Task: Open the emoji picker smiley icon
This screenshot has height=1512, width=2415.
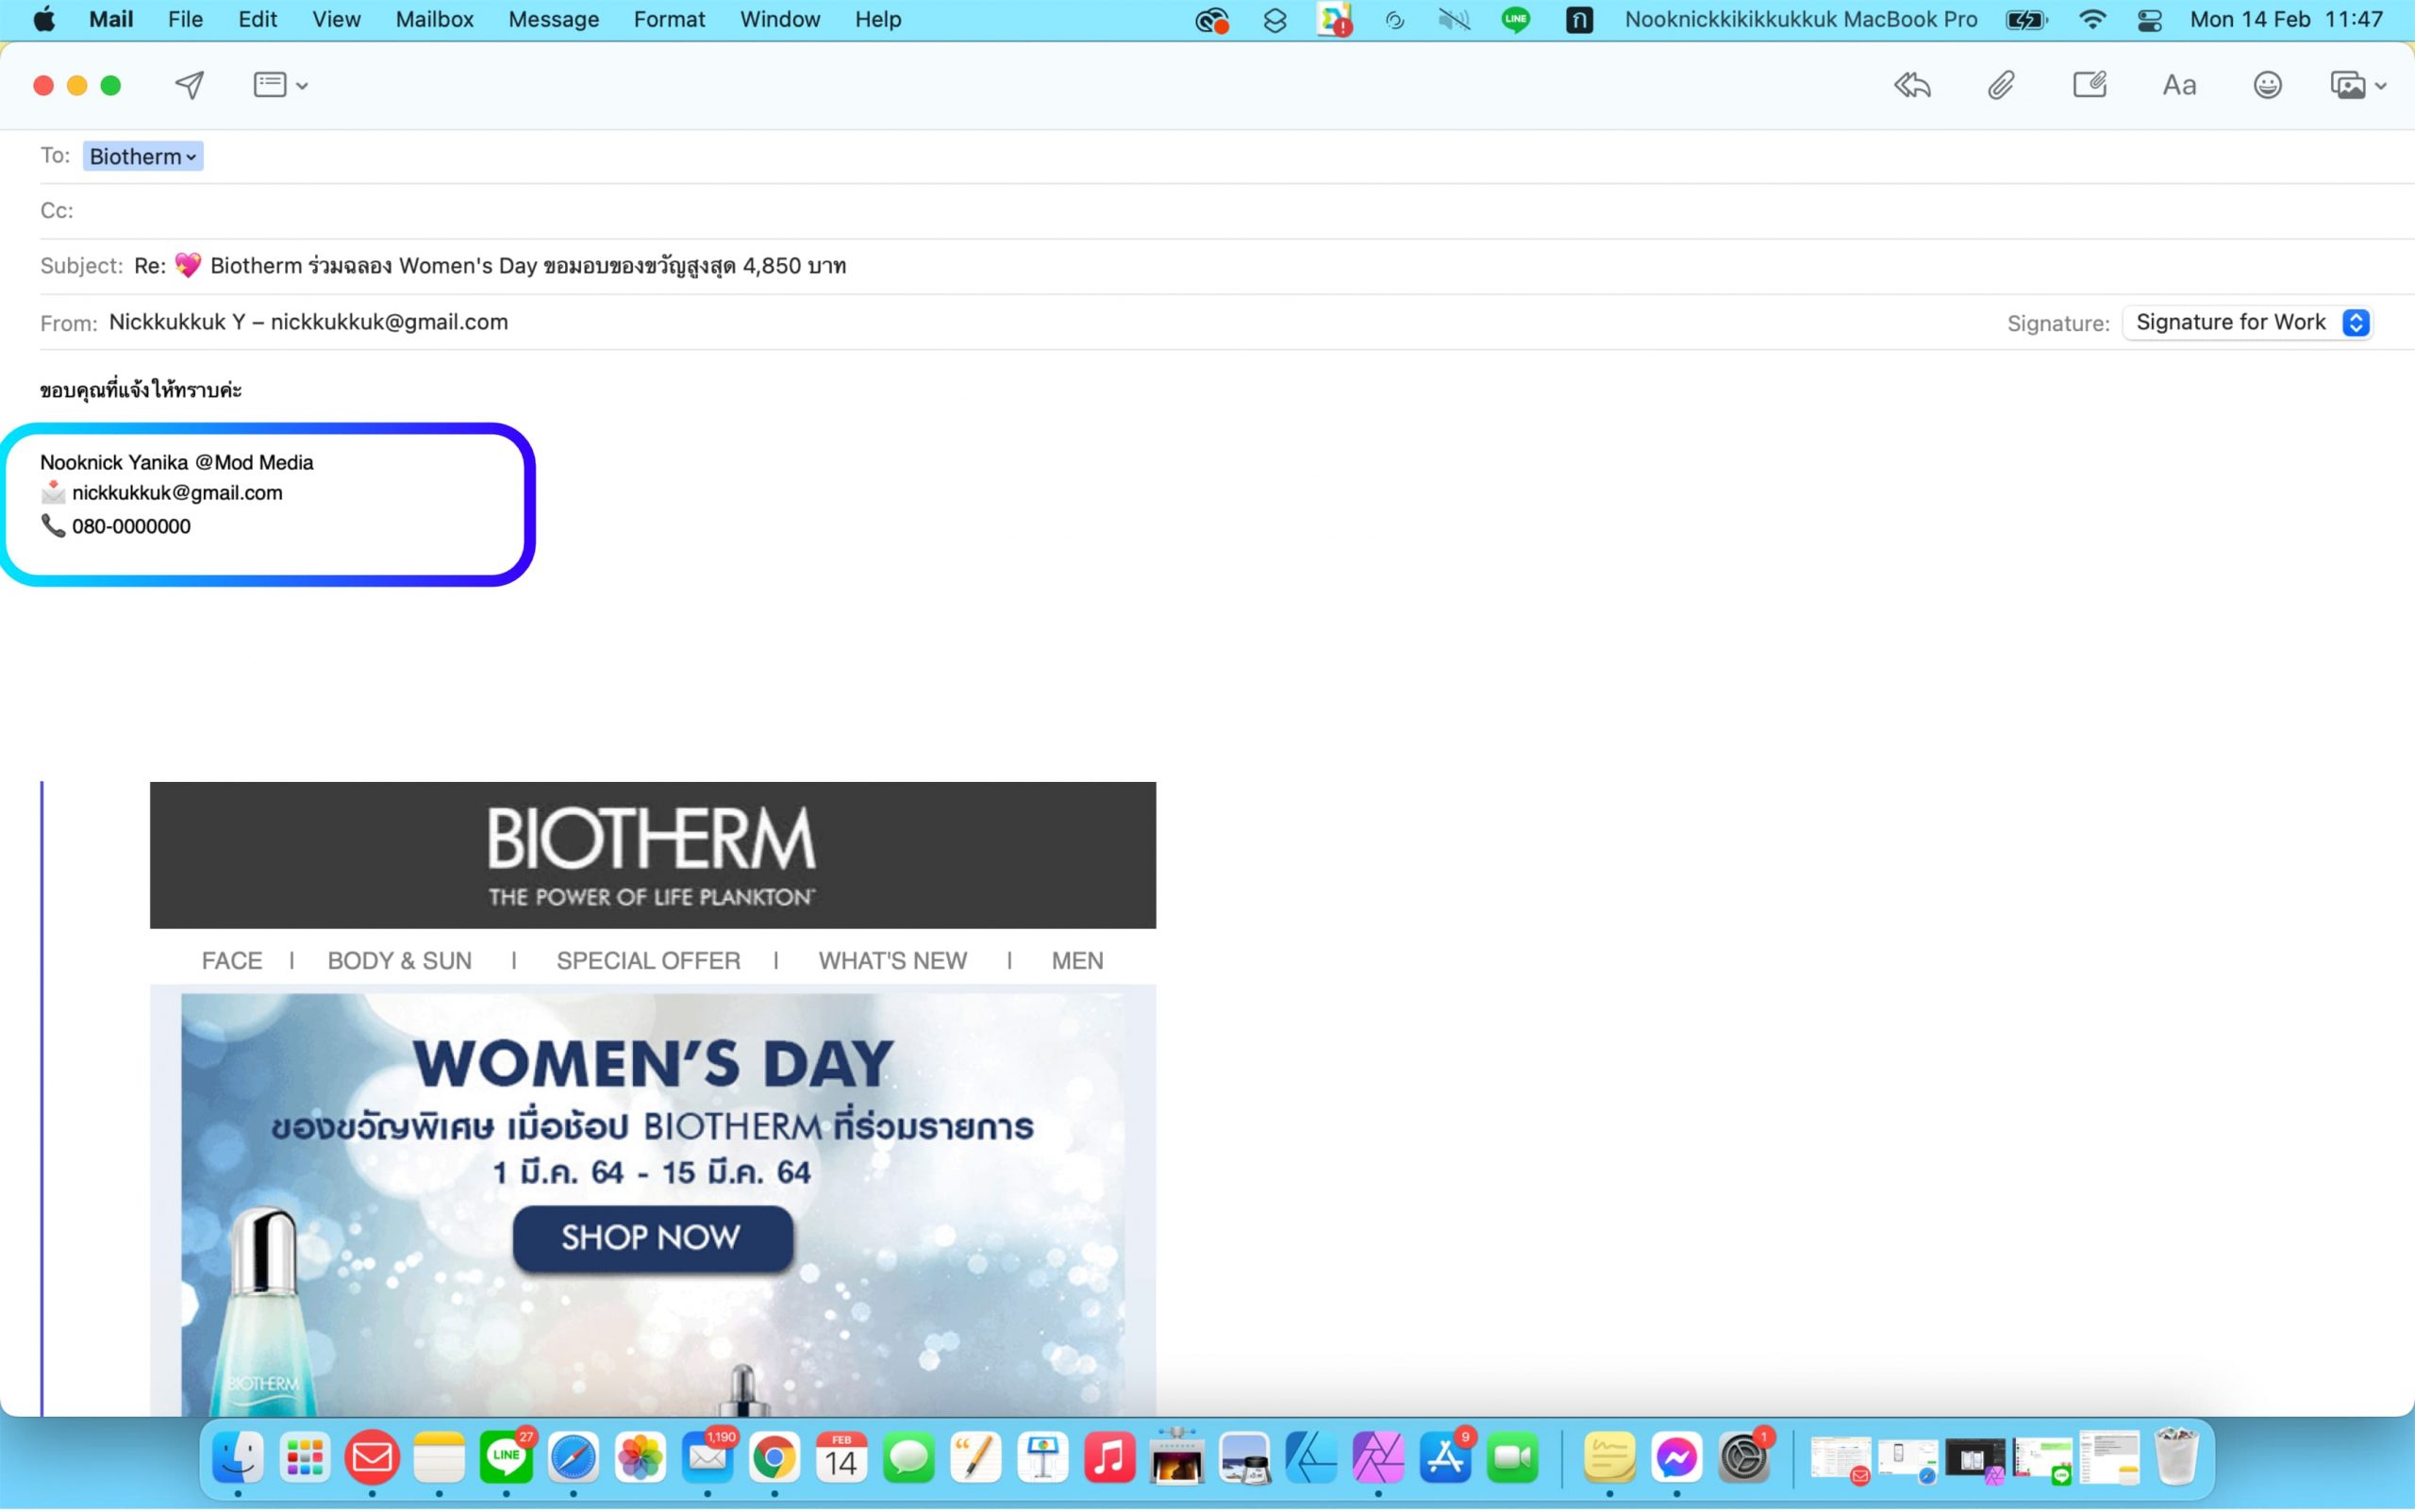Action: (x=2266, y=85)
